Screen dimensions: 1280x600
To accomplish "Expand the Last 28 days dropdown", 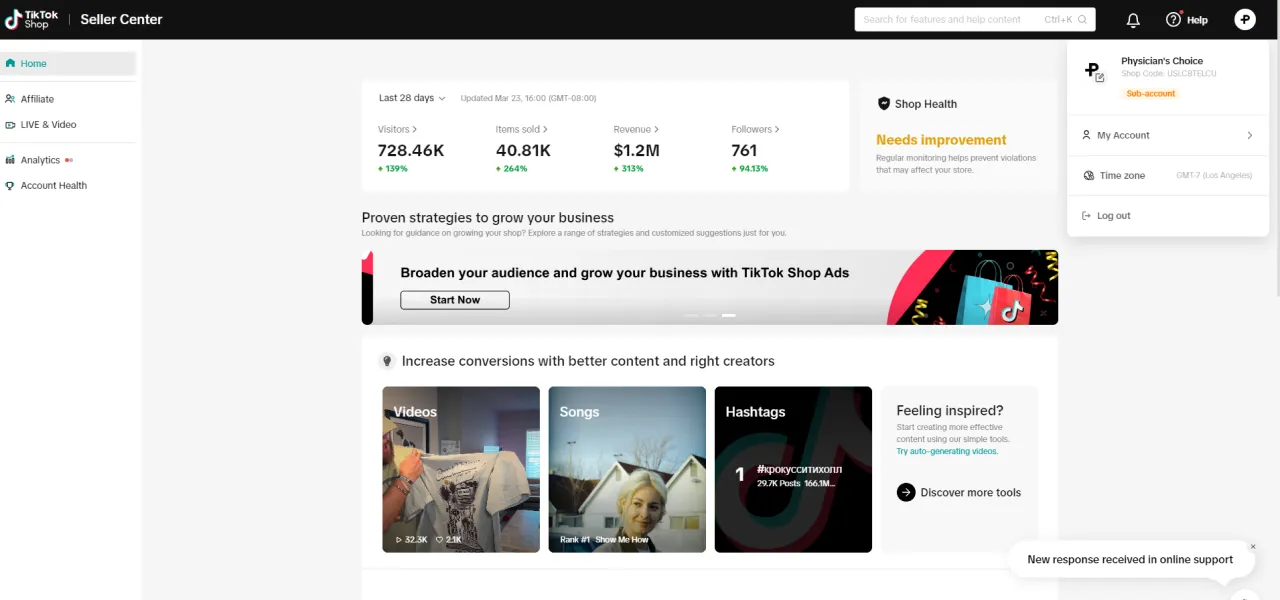I will [x=412, y=98].
